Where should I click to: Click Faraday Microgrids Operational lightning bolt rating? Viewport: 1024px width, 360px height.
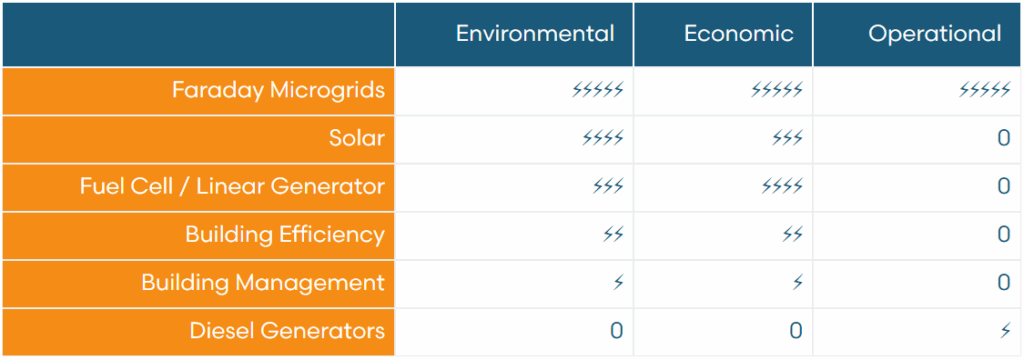(x=985, y=90)
